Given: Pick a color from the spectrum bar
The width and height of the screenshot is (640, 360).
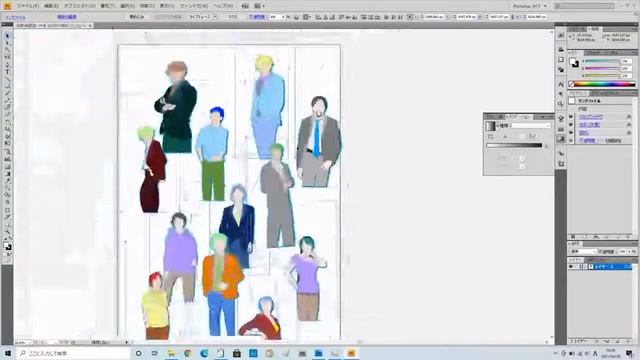Looking at the screenshot, I should (x=605, y=84).
